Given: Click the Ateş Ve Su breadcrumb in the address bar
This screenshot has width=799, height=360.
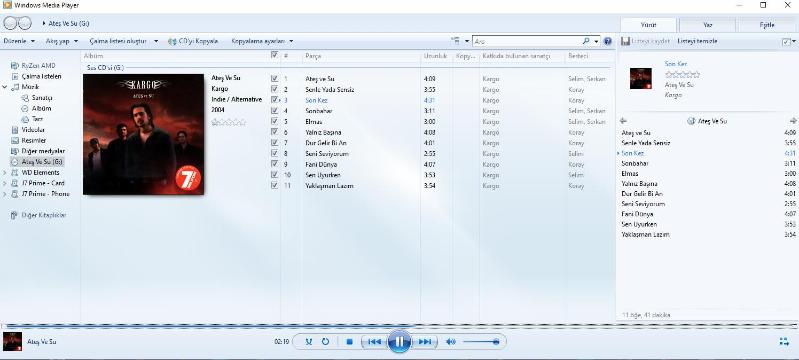Looking at the screenshot, I should pos(69,23).
